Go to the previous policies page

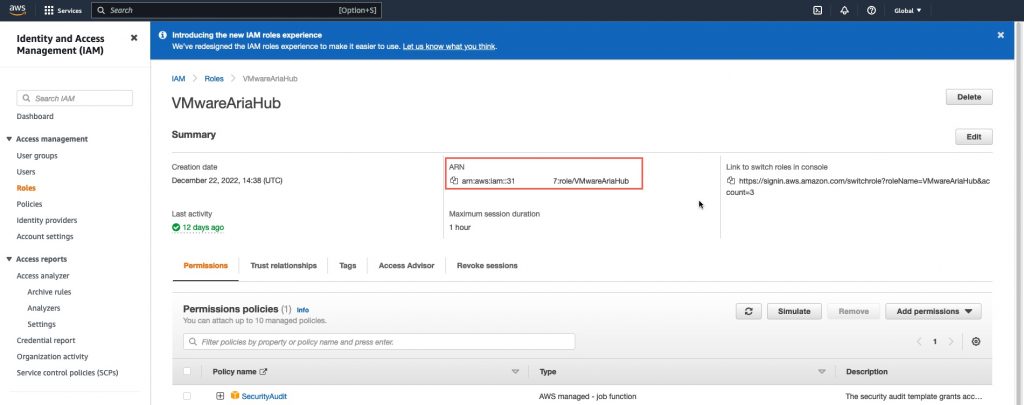[919, 342]
